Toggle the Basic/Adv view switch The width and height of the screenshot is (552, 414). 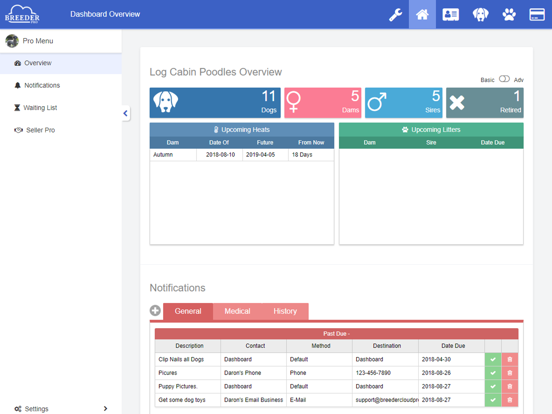pyautogui.click(x=504, y=79)
